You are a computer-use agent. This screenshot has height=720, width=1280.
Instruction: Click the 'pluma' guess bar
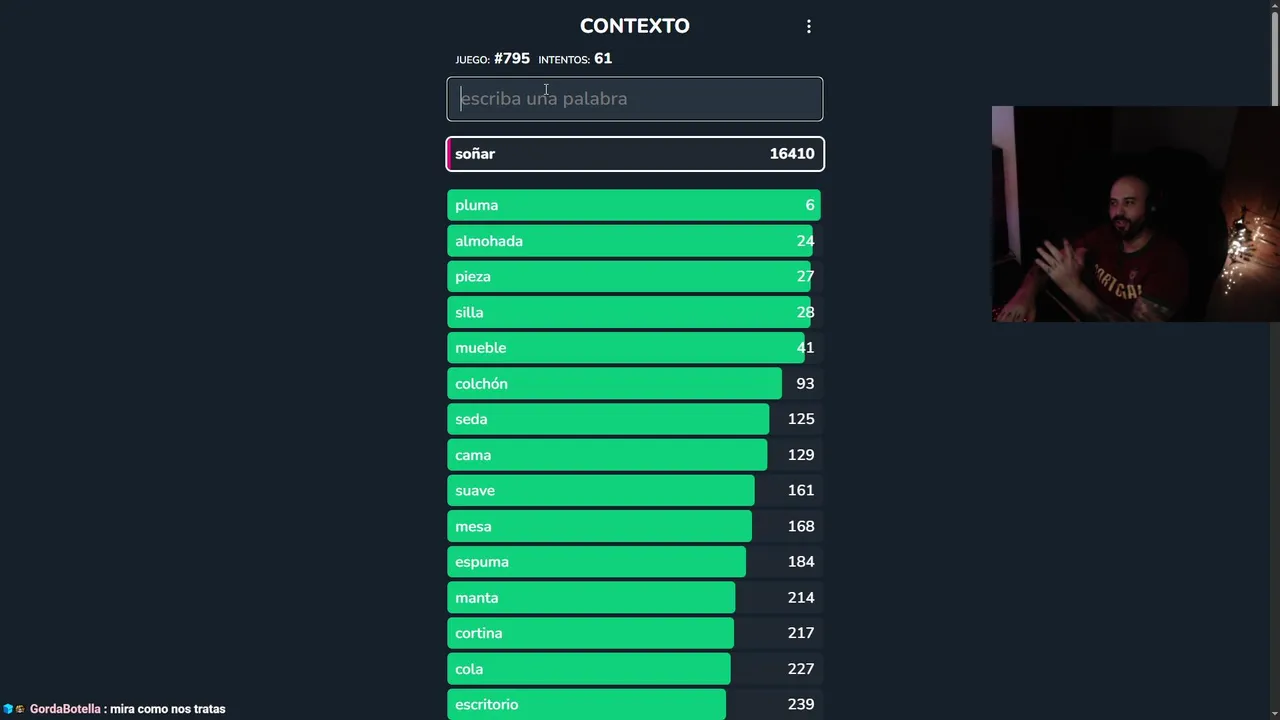tap(634, 205)
